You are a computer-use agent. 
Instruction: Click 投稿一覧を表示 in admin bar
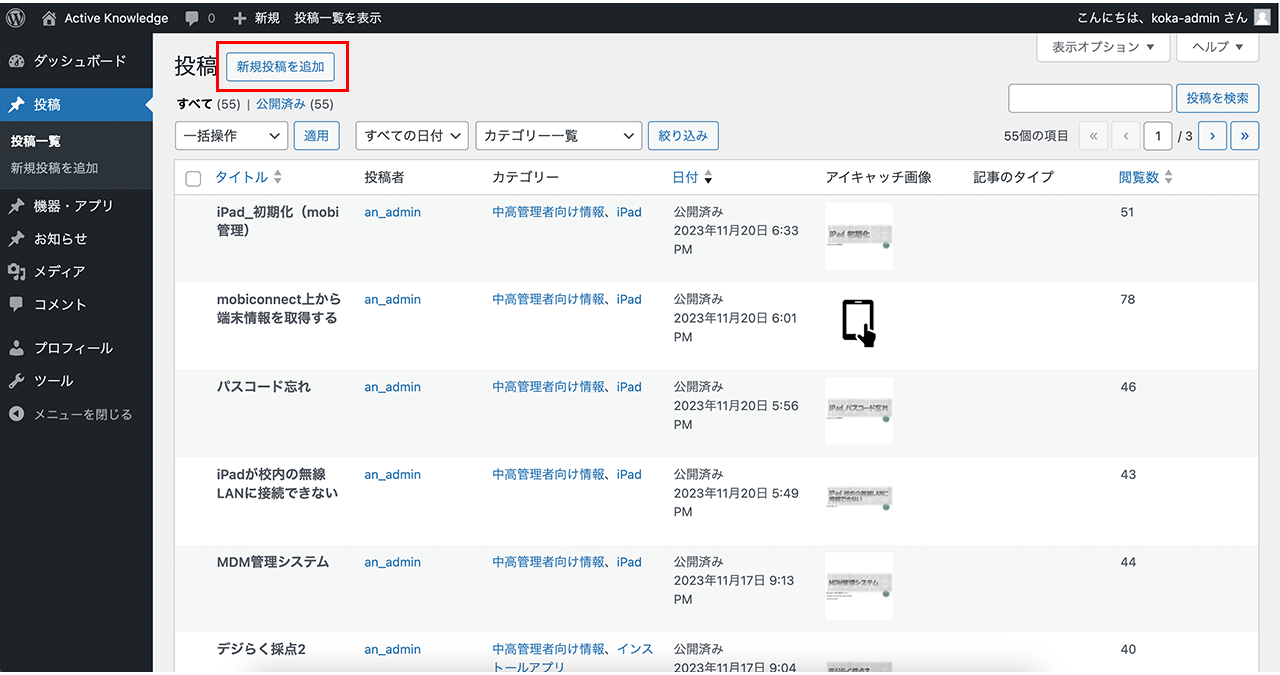click(338, 18)
